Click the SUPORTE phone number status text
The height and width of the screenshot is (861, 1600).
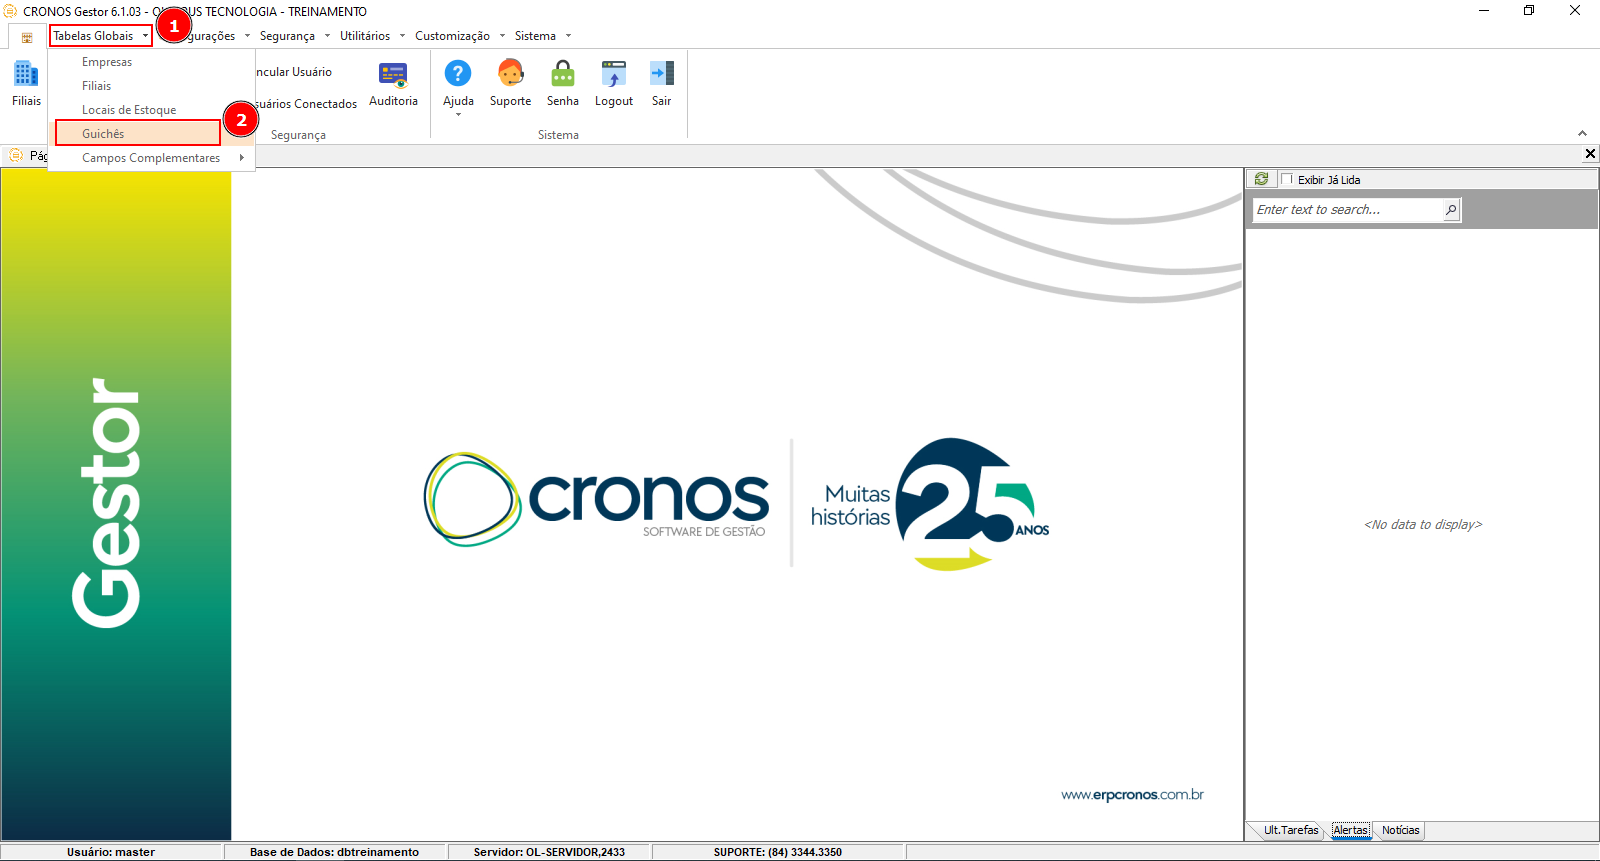click(x=778, y=852)
